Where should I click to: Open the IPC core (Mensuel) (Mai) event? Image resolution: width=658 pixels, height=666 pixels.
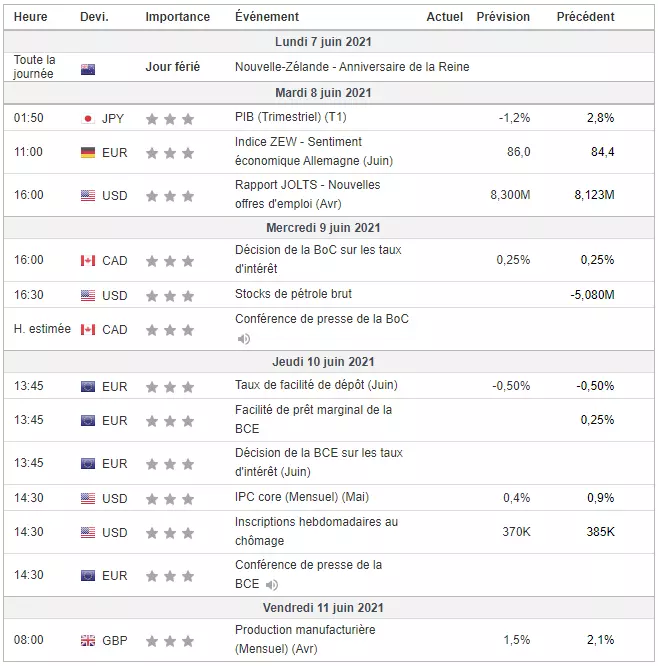[302, 497]
